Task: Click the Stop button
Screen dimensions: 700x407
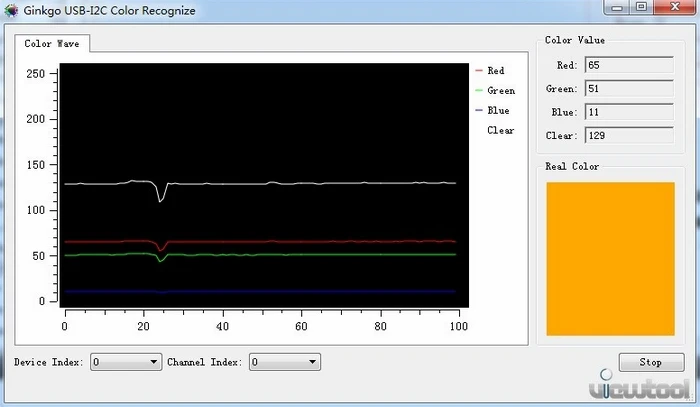Action: [x=651, y=362]
